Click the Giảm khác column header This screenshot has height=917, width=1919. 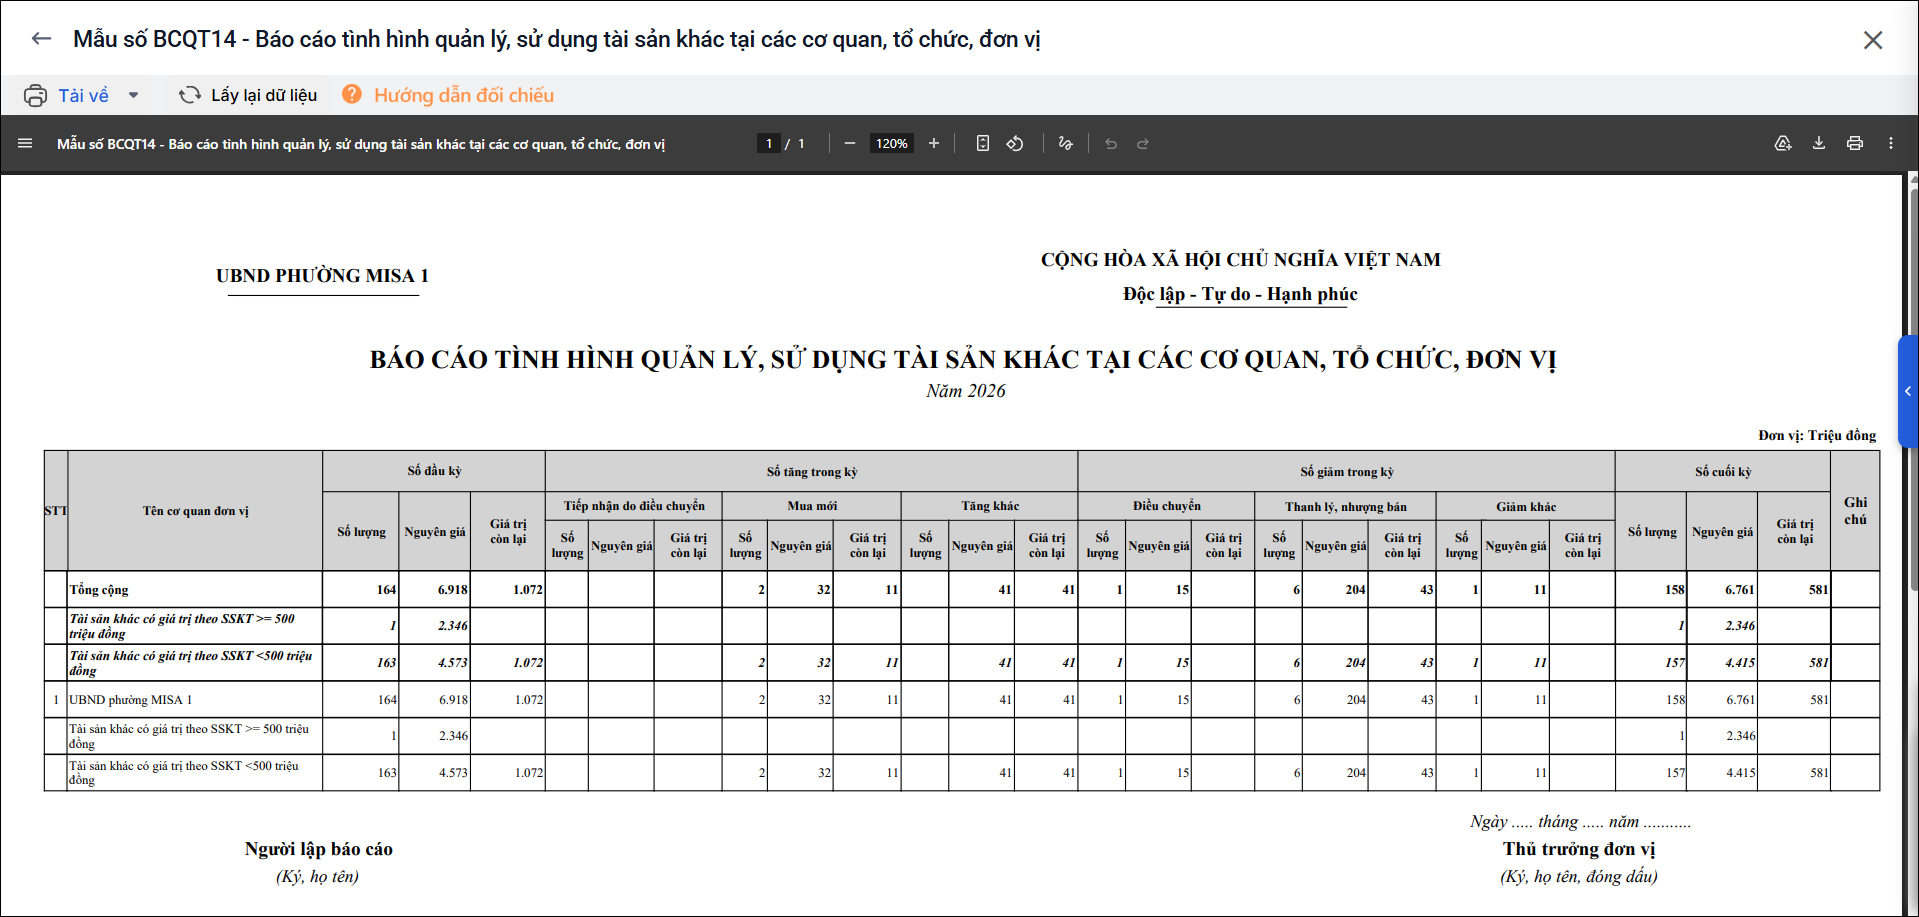coord(1526,507)
